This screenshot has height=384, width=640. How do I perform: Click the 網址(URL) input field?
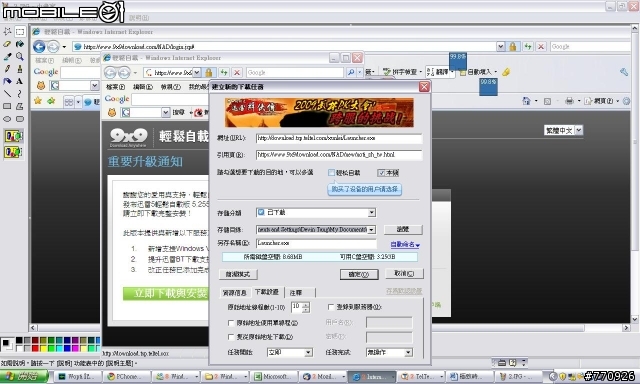pyautogui.click(x=339, y=138)
